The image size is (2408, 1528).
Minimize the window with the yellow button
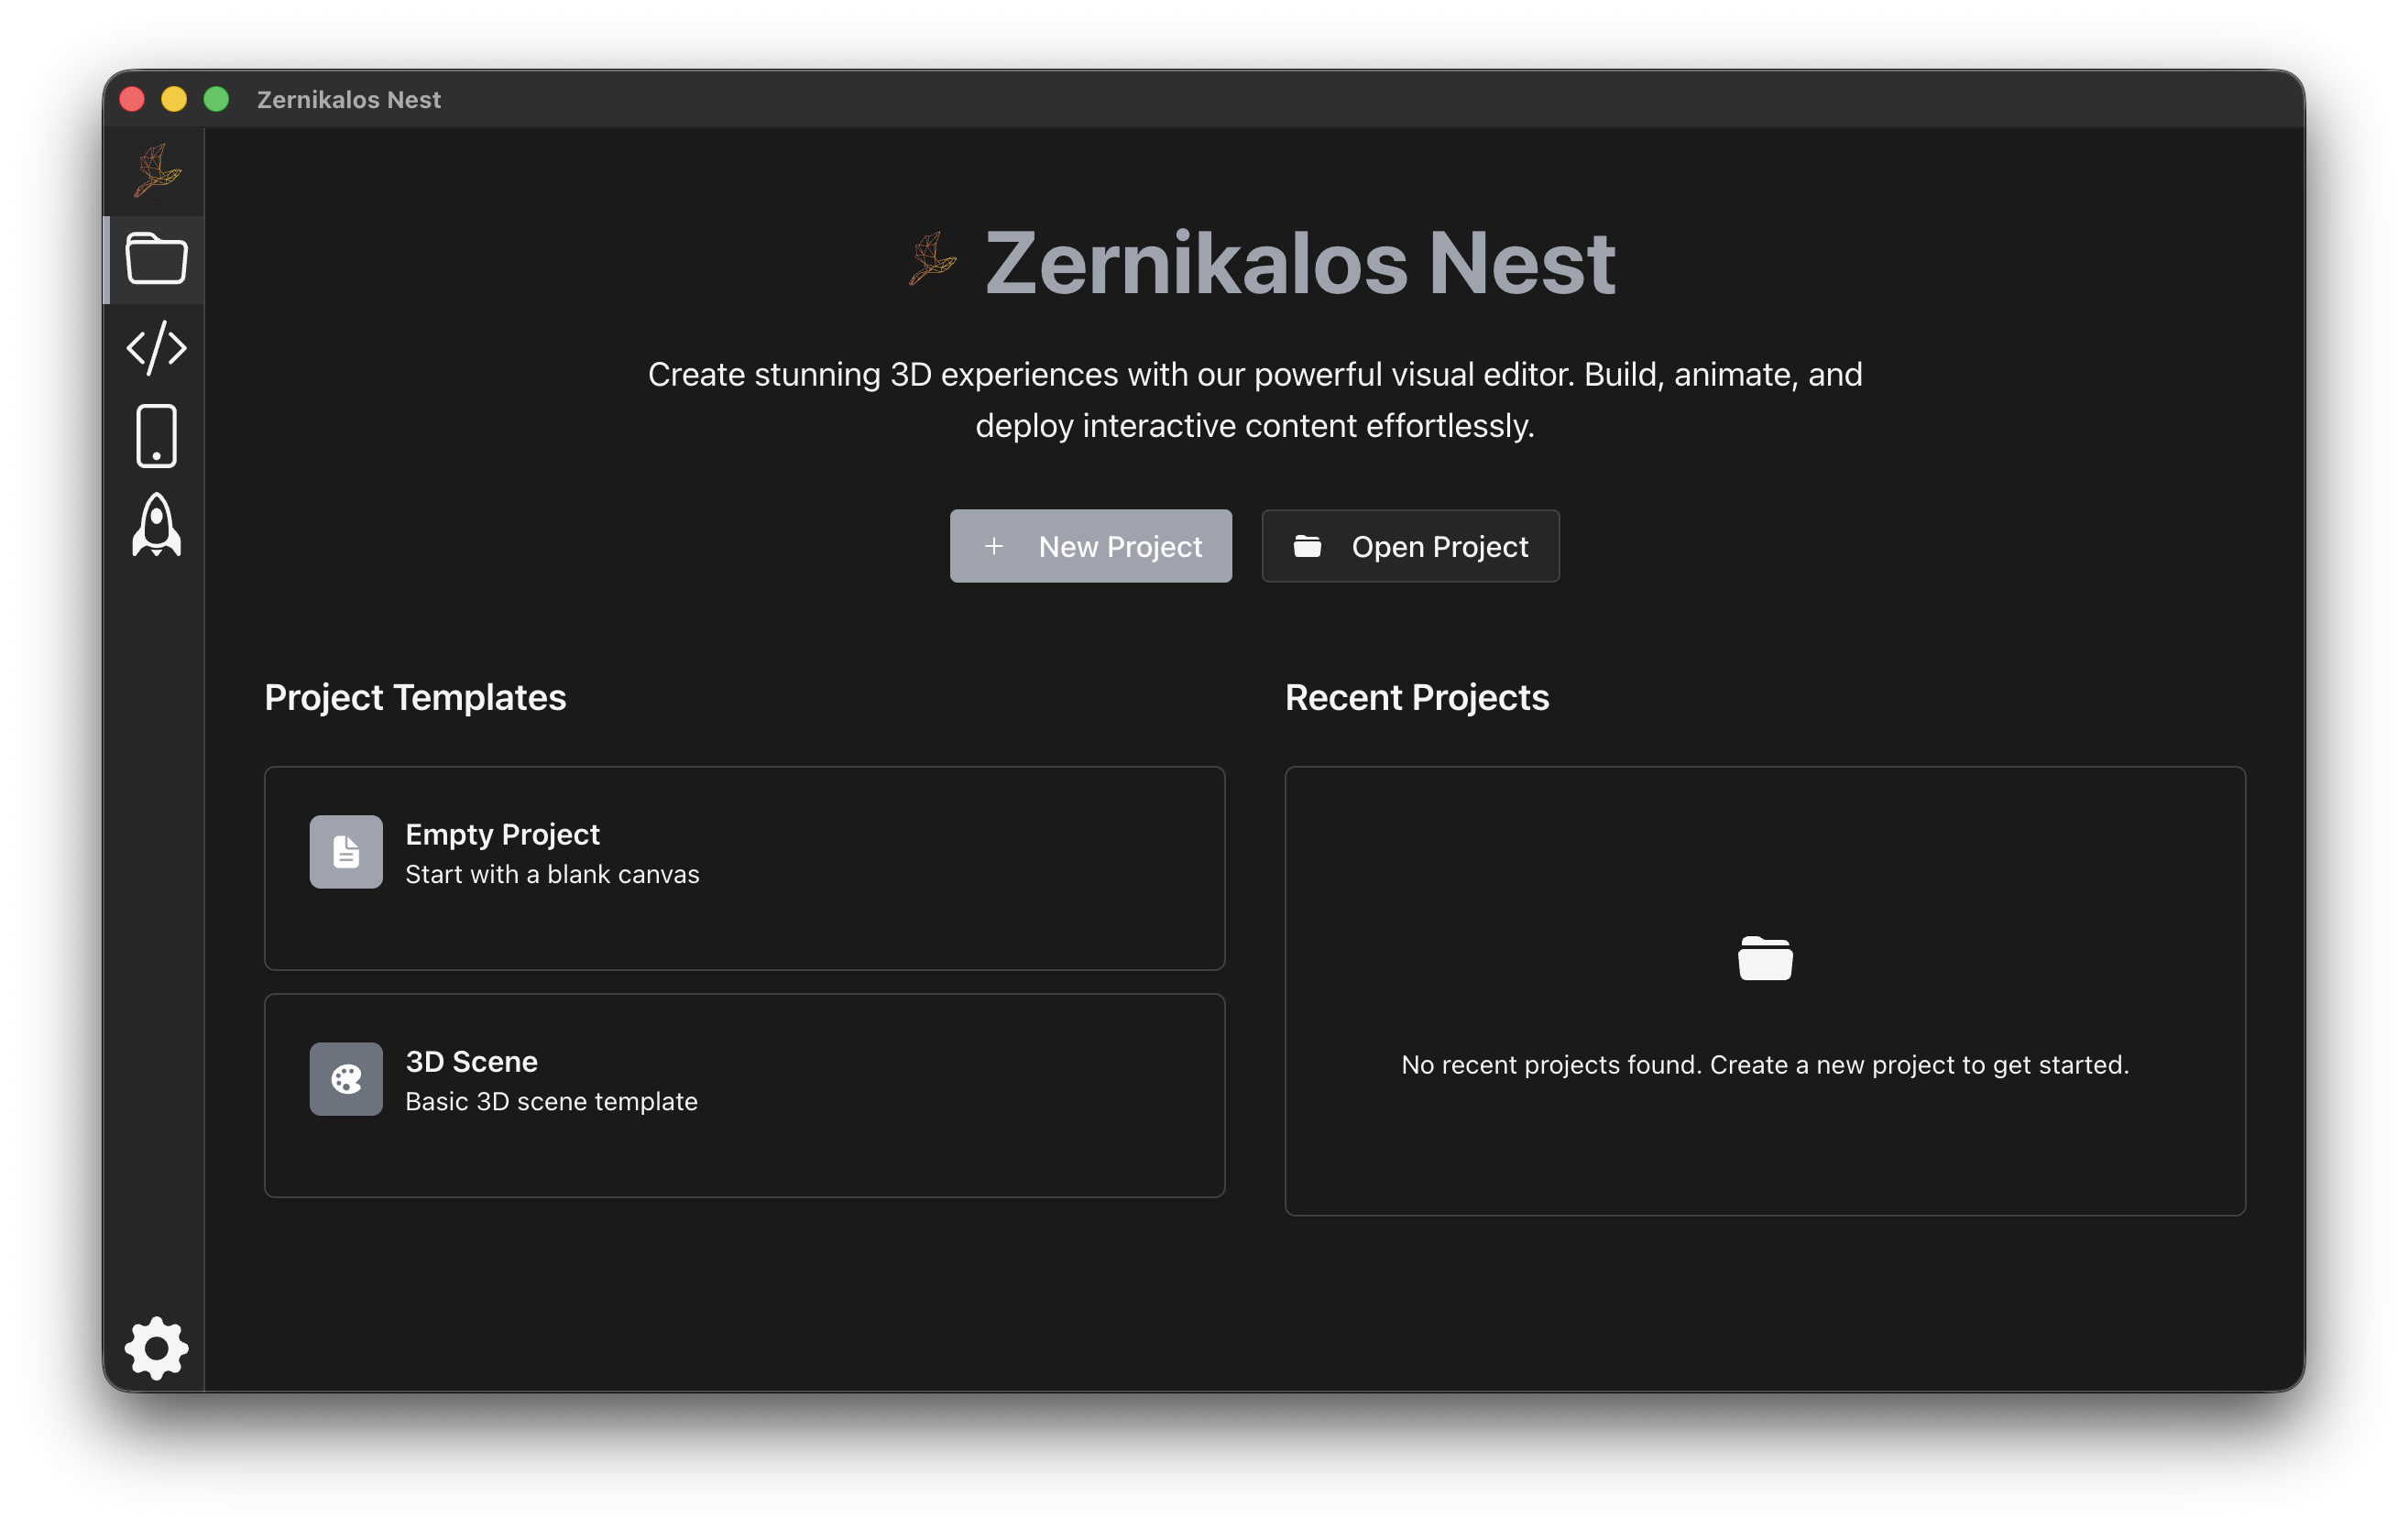coord(174,99)
